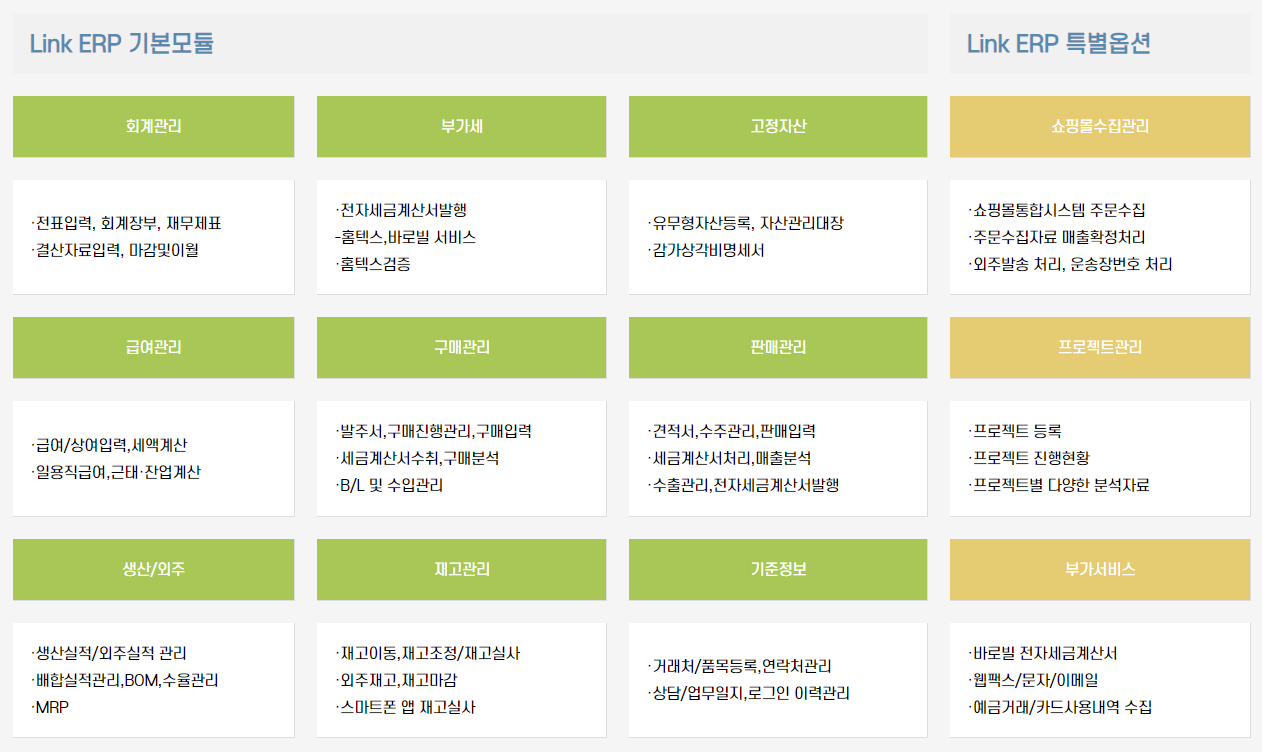Select the 생산/외주 module header
The width and height of the screenshot is (1262, 752).
pos(153,570)
